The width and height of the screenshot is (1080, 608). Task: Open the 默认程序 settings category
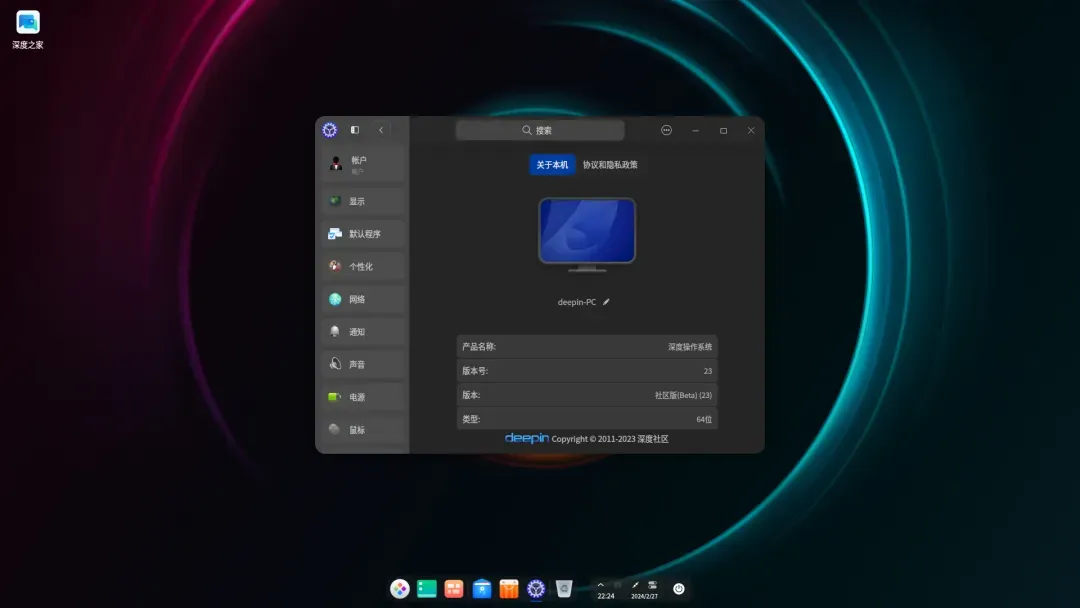pyautogui.click(x=362, y=234)
